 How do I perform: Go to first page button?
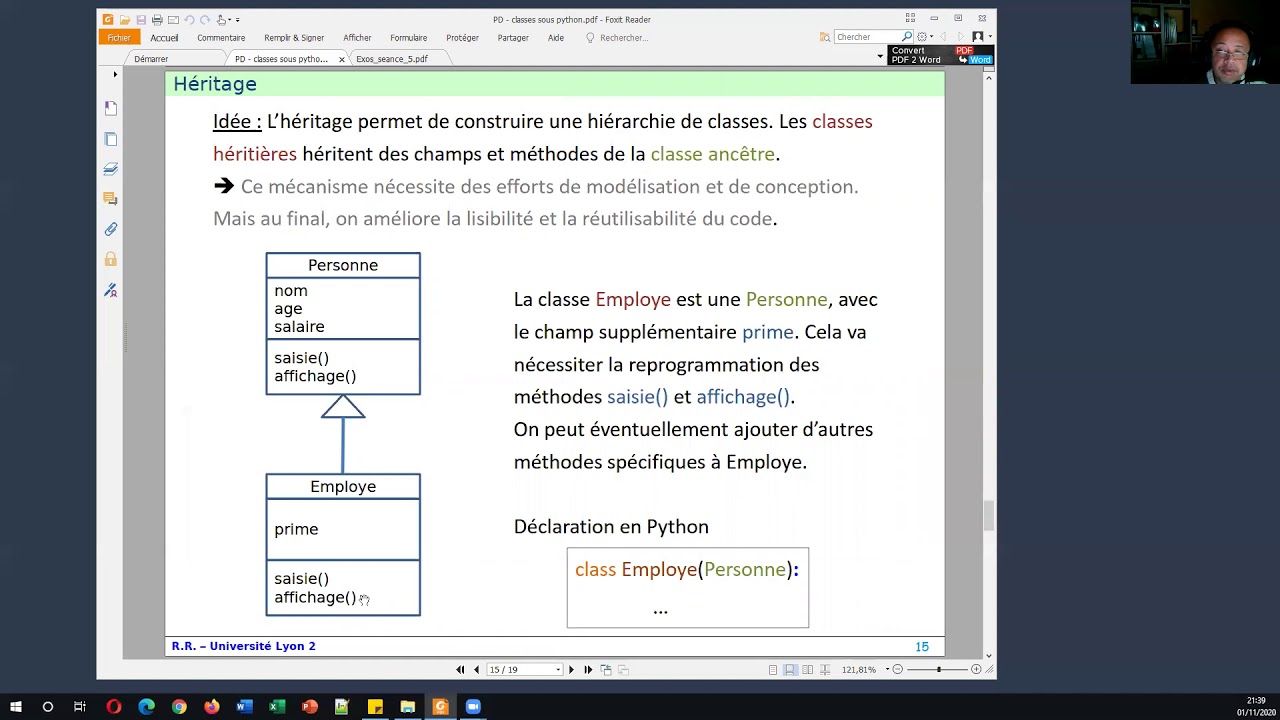460,670
